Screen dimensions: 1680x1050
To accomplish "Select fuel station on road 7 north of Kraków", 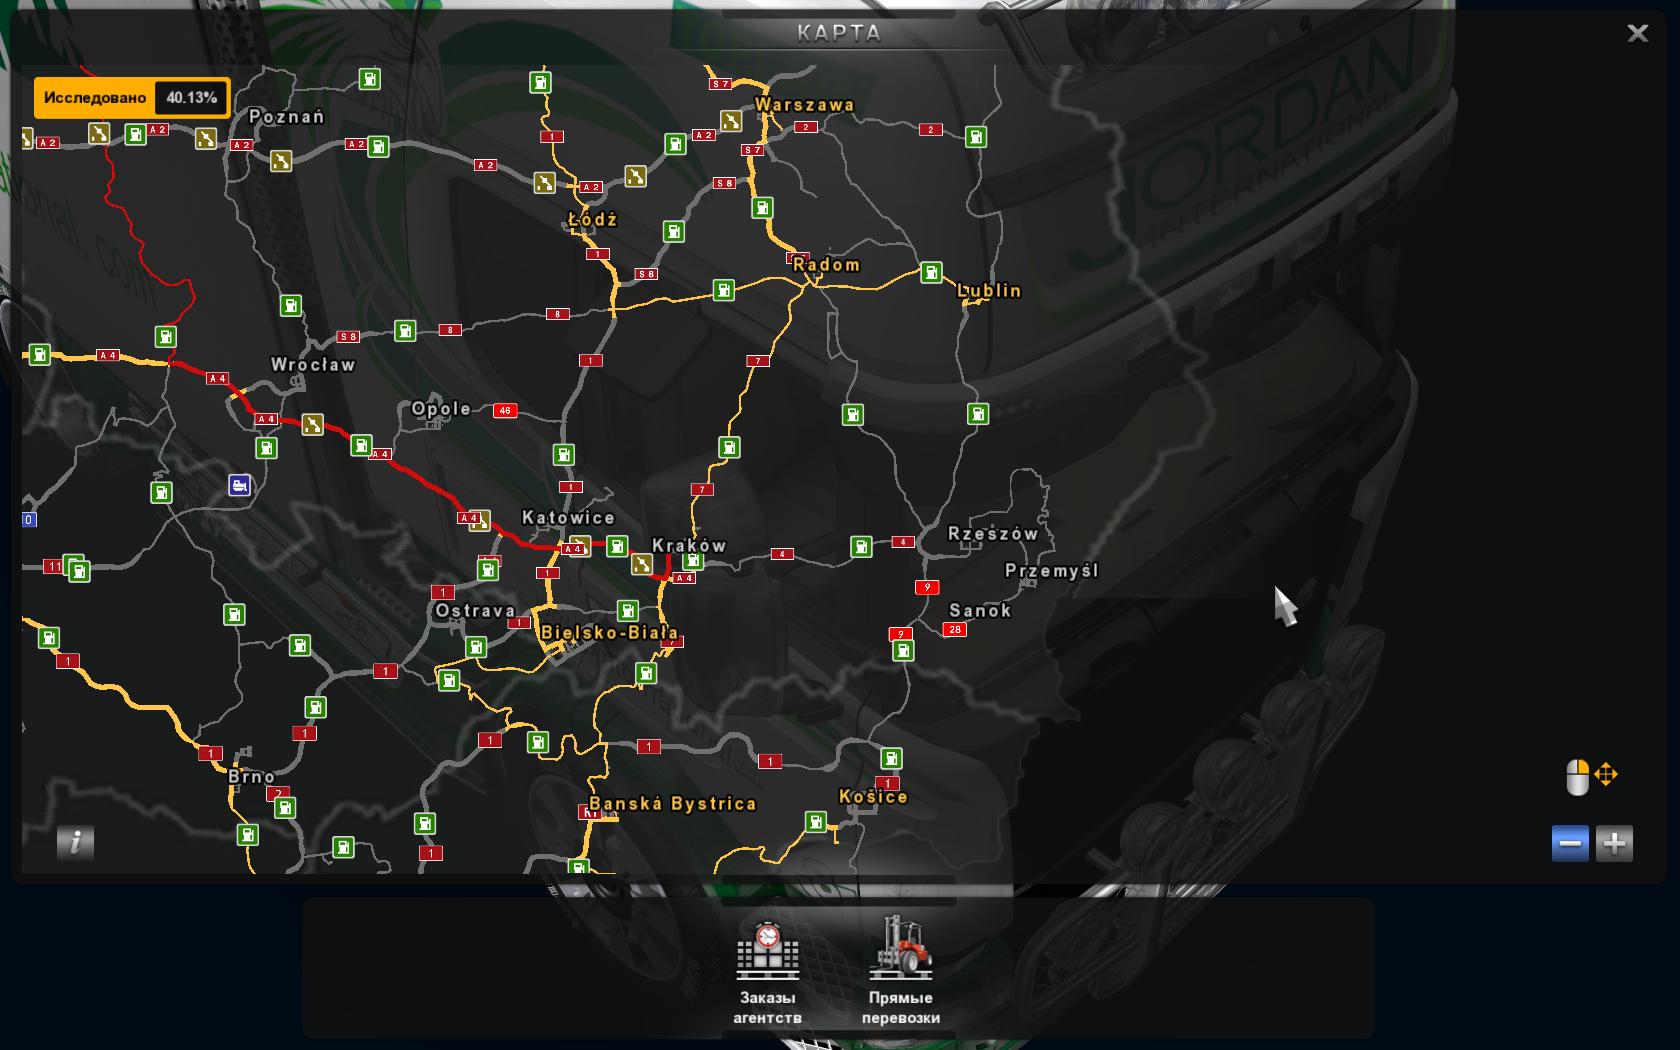I will (729, 448).
